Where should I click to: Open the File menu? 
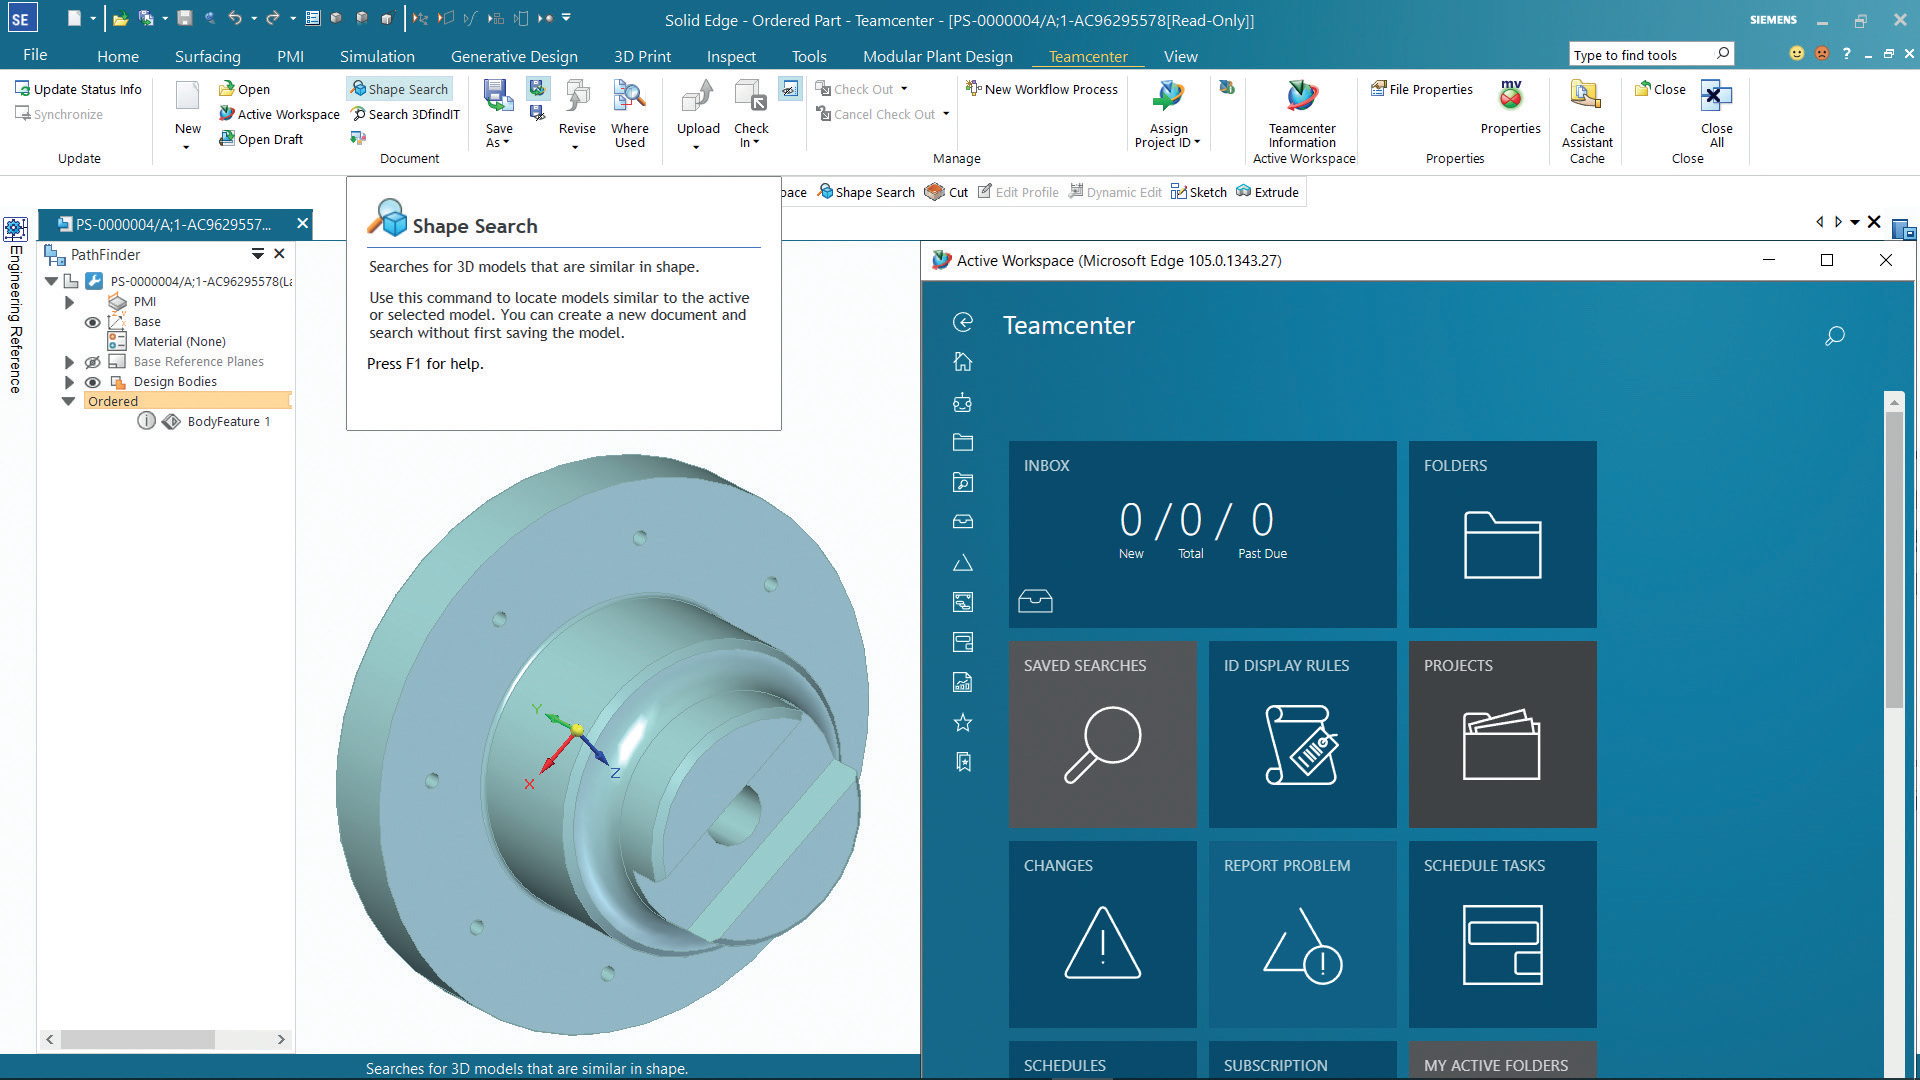[35, 55]
